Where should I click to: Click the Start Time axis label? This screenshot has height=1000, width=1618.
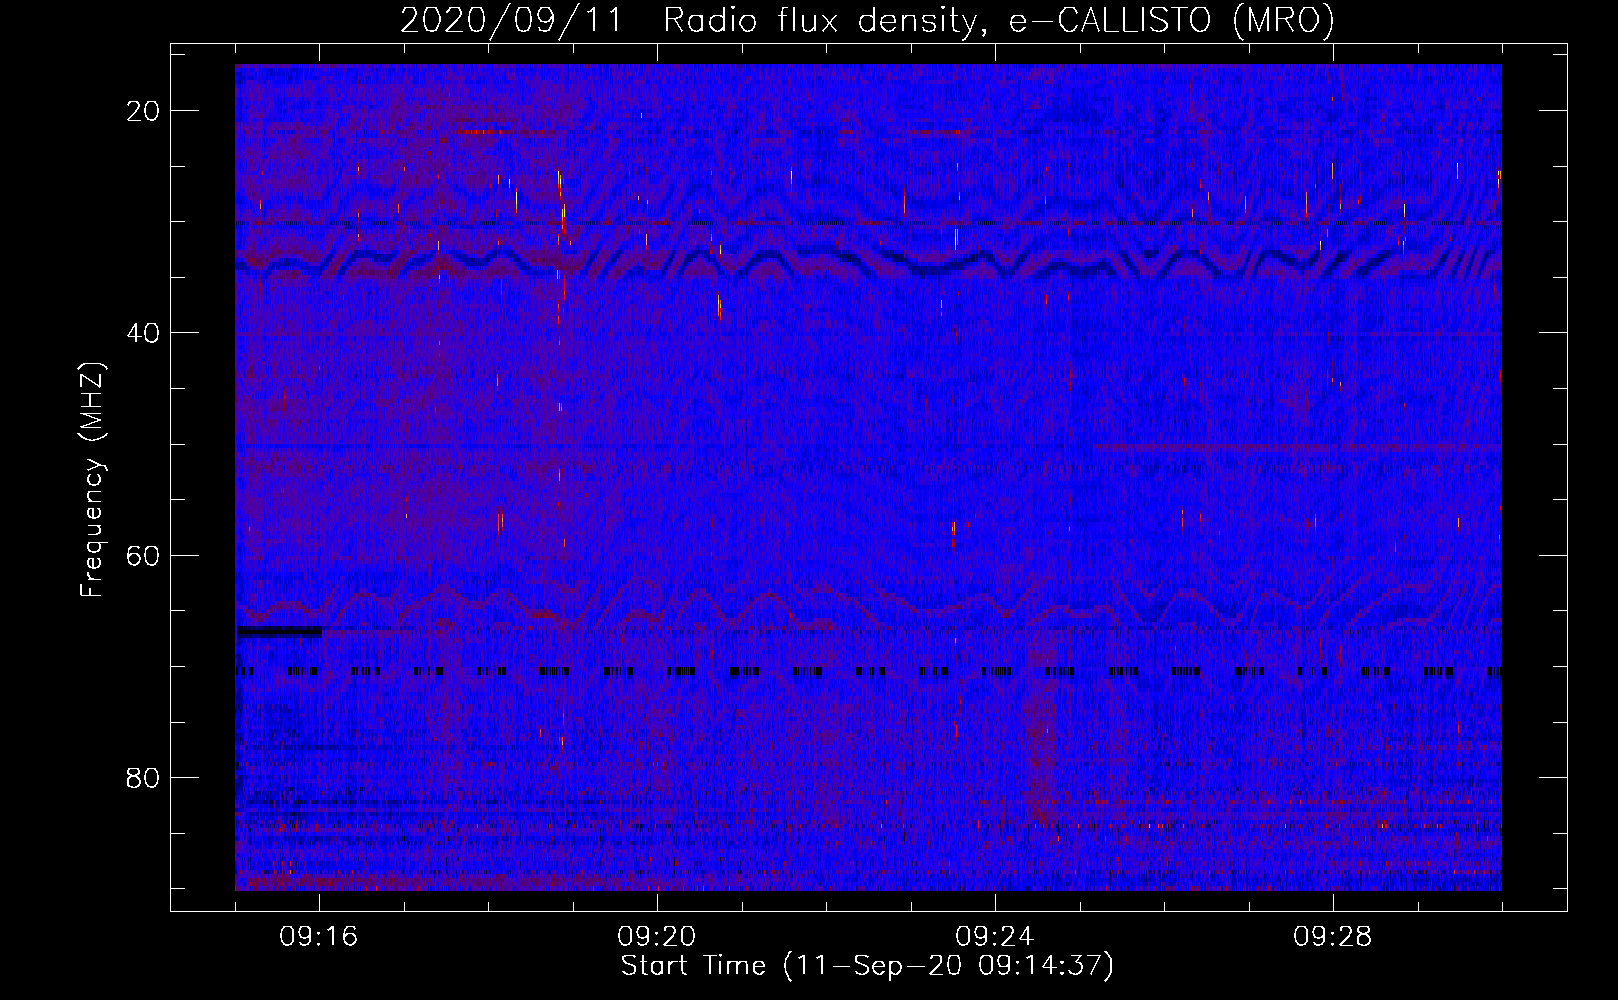(867, 966)
